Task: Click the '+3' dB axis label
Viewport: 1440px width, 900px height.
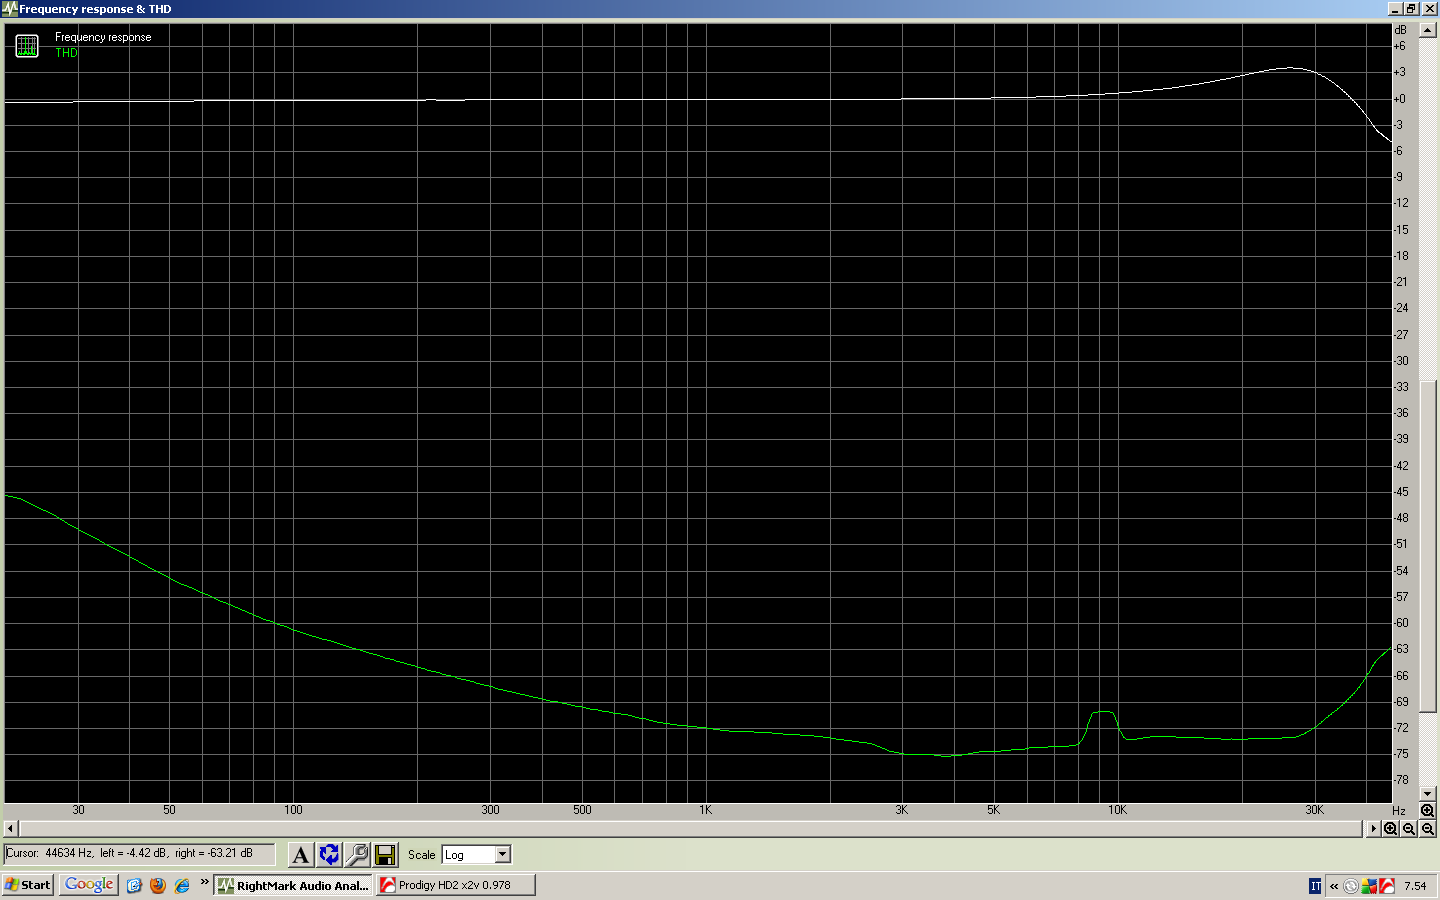Action: point(1400,72)
